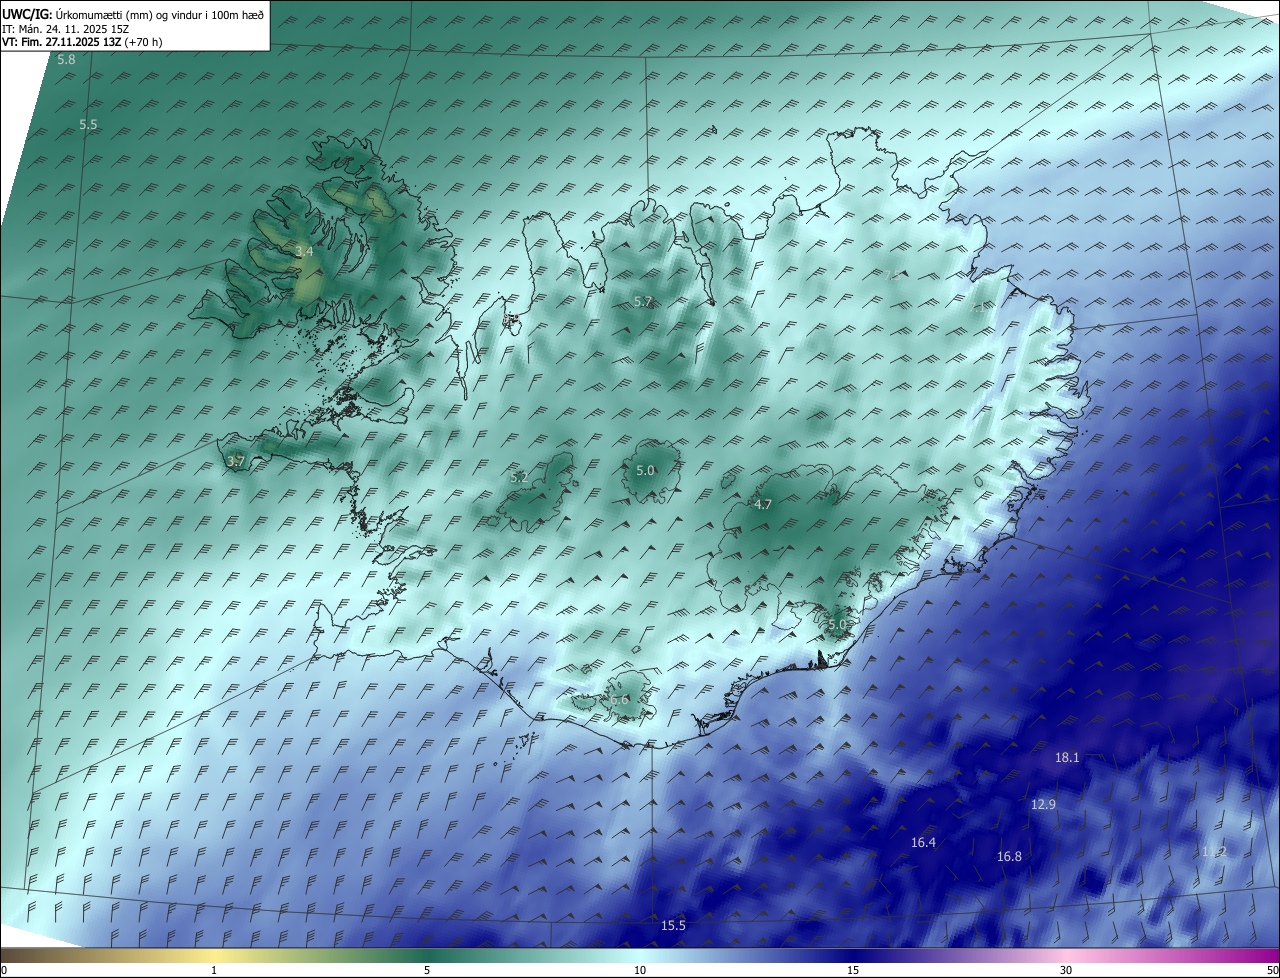Click the 15 tick on the colour scale

pyautogui.click(x=853, y=970)
